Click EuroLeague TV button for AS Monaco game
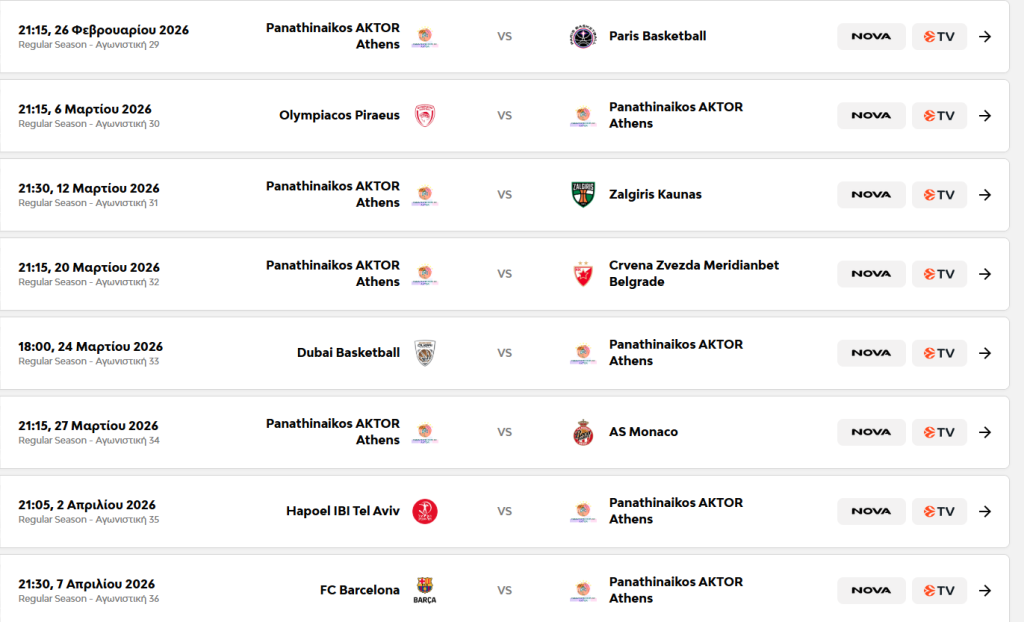The width and height of the screenshot is (1024, 622). 939,432
